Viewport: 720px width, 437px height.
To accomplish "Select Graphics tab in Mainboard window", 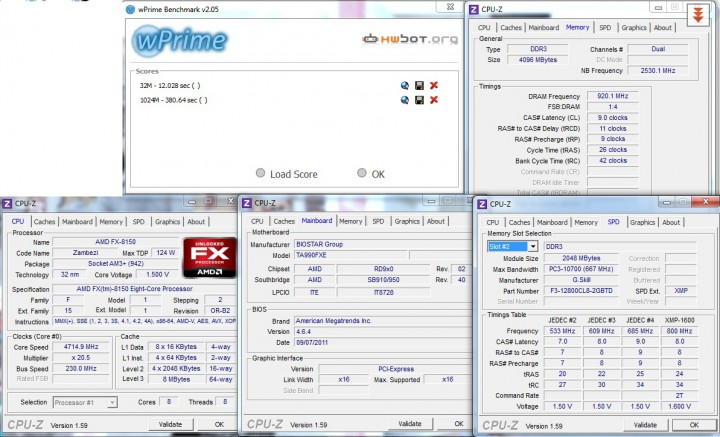I will [x=407, y=221].
